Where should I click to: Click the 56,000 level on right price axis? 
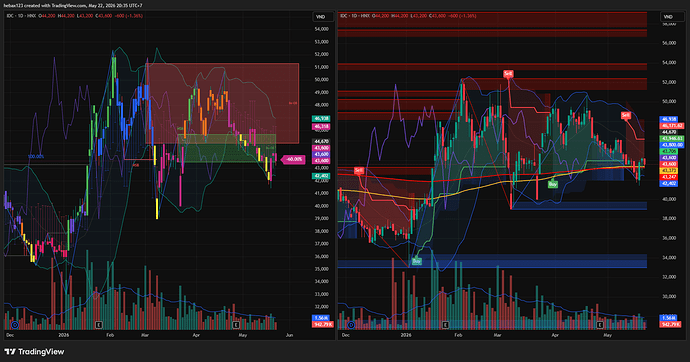click(x=669, y=43)
